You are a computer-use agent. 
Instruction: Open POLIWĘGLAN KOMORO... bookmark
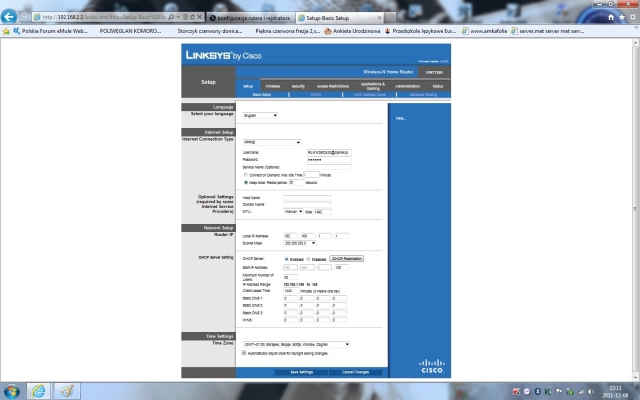click(130, 31)
